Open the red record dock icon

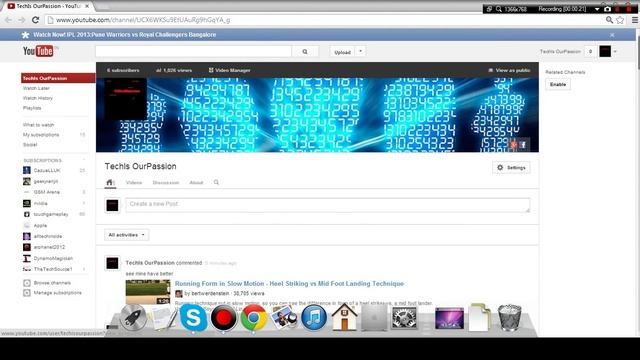point(223,317)
